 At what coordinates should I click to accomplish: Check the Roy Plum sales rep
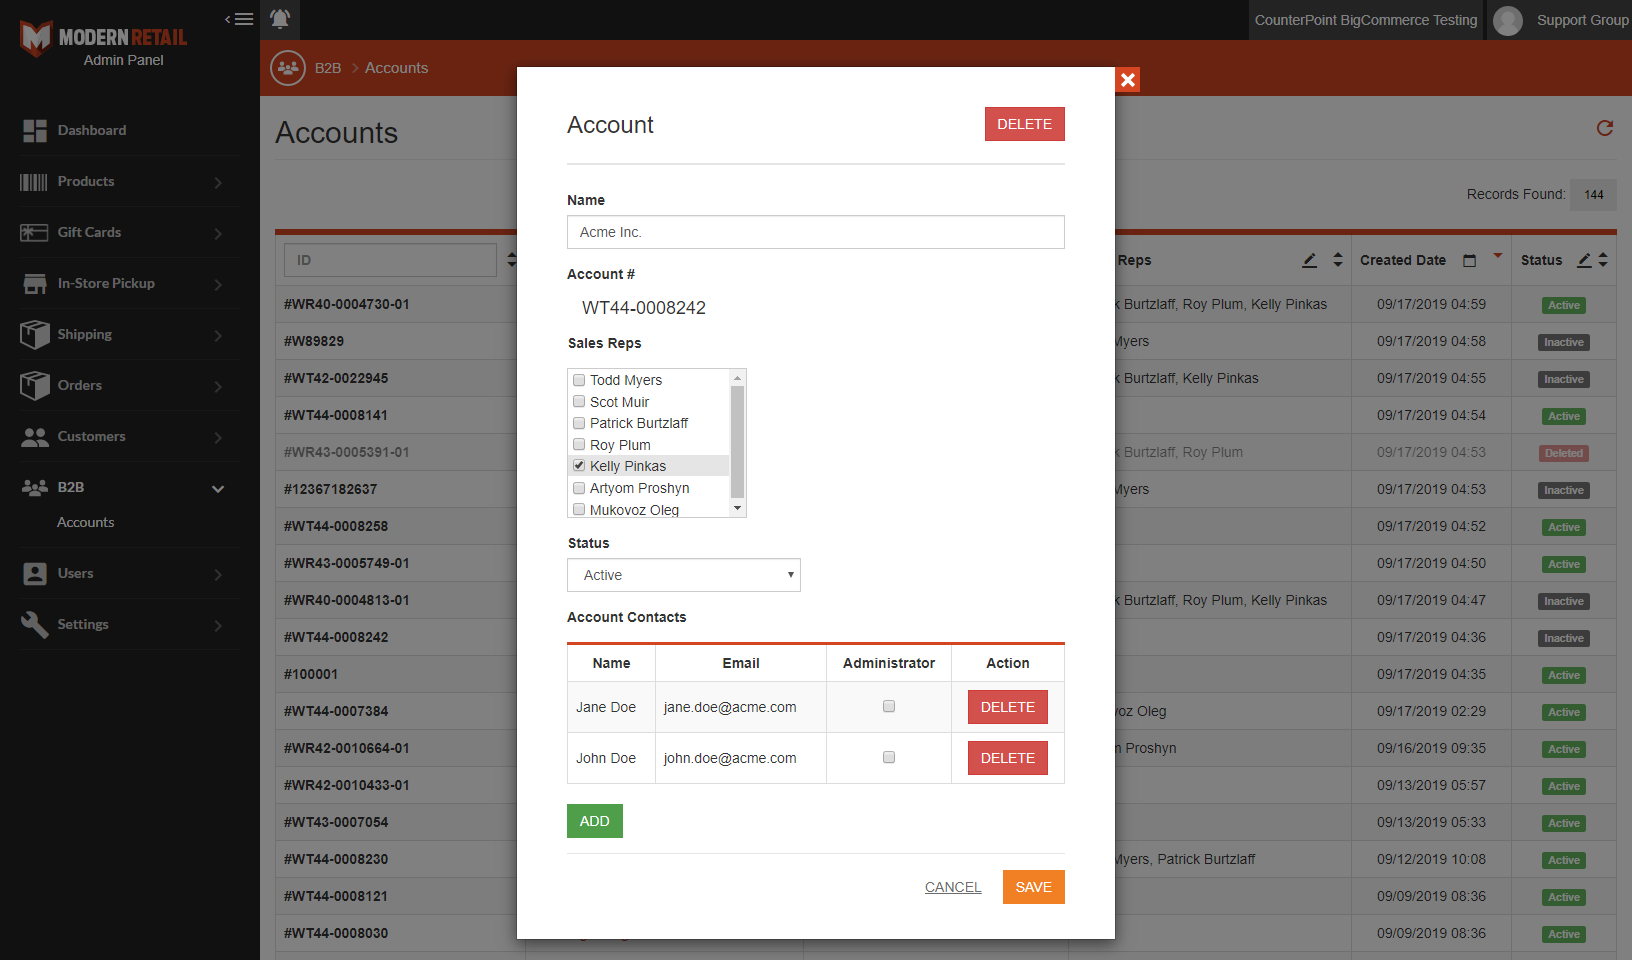[x=579, y=445]
